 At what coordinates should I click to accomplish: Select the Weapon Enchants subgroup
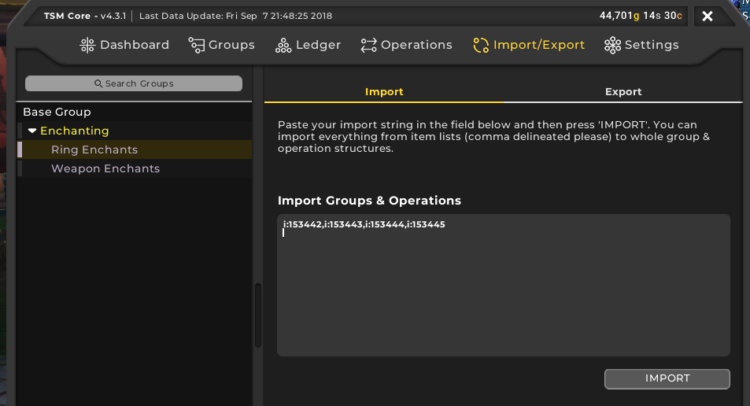pyautogui.click(x=134, y=168)
